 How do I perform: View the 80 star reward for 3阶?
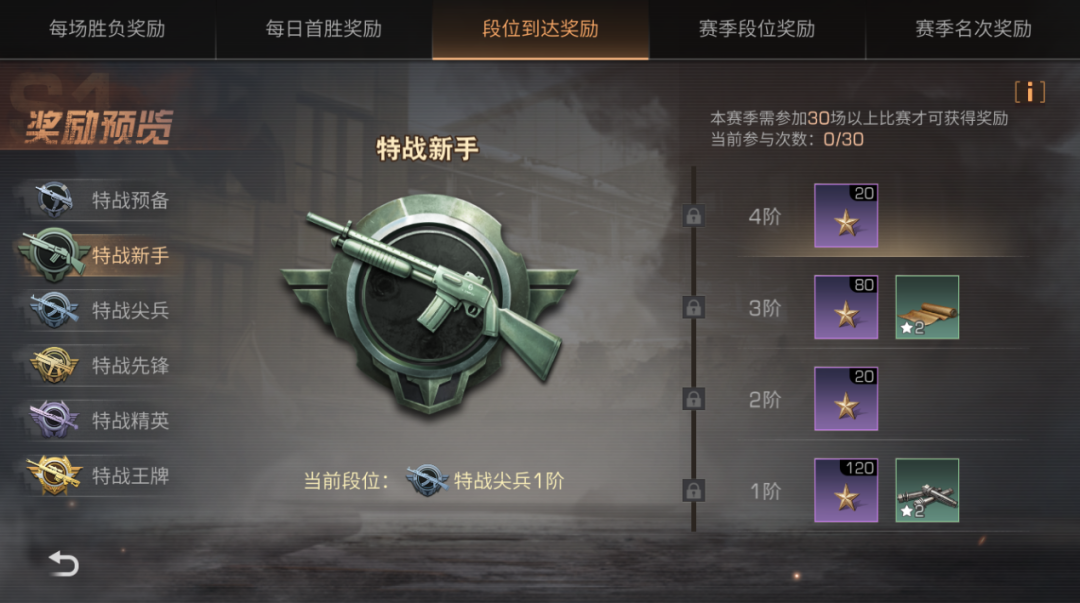[x=846, y=307]
